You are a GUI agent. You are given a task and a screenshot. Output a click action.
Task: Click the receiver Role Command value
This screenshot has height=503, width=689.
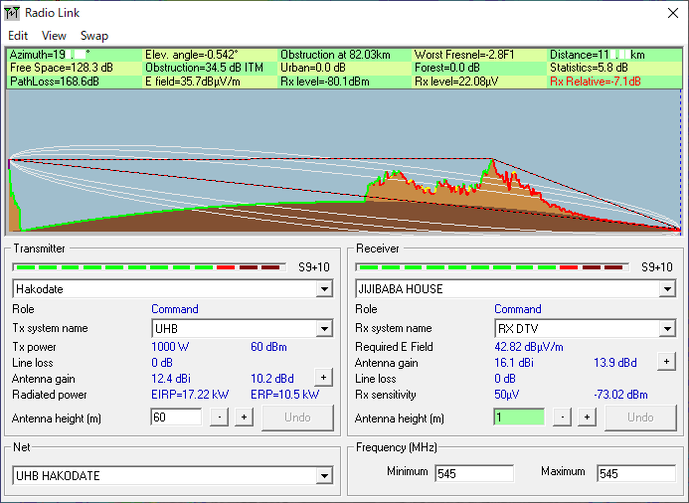click(x=518, y=309)
